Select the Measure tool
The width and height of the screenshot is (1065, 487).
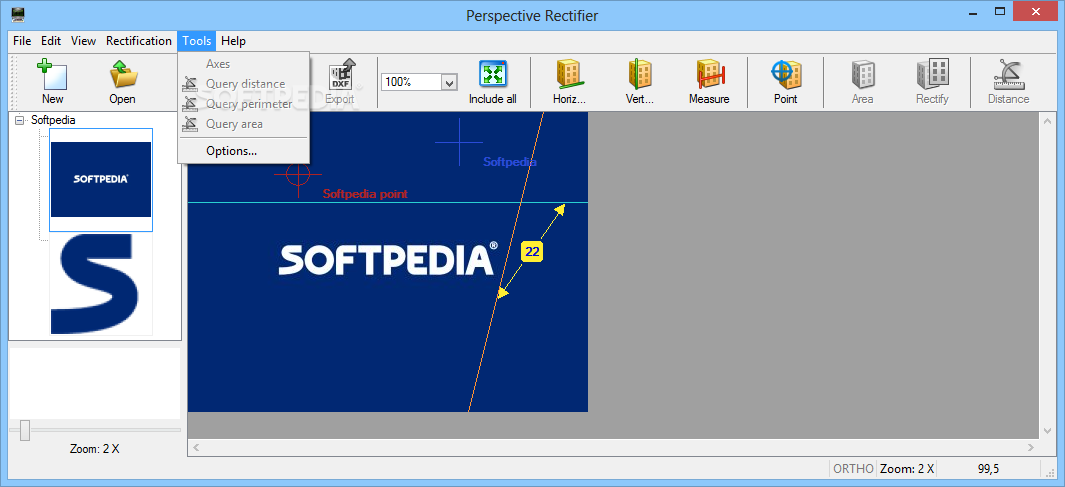[x=710, y=74]
